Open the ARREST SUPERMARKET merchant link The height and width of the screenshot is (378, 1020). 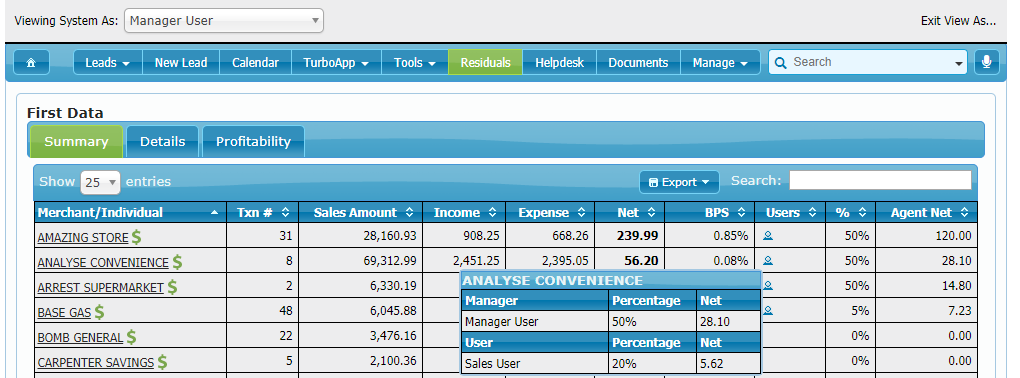tap(101, 288)
